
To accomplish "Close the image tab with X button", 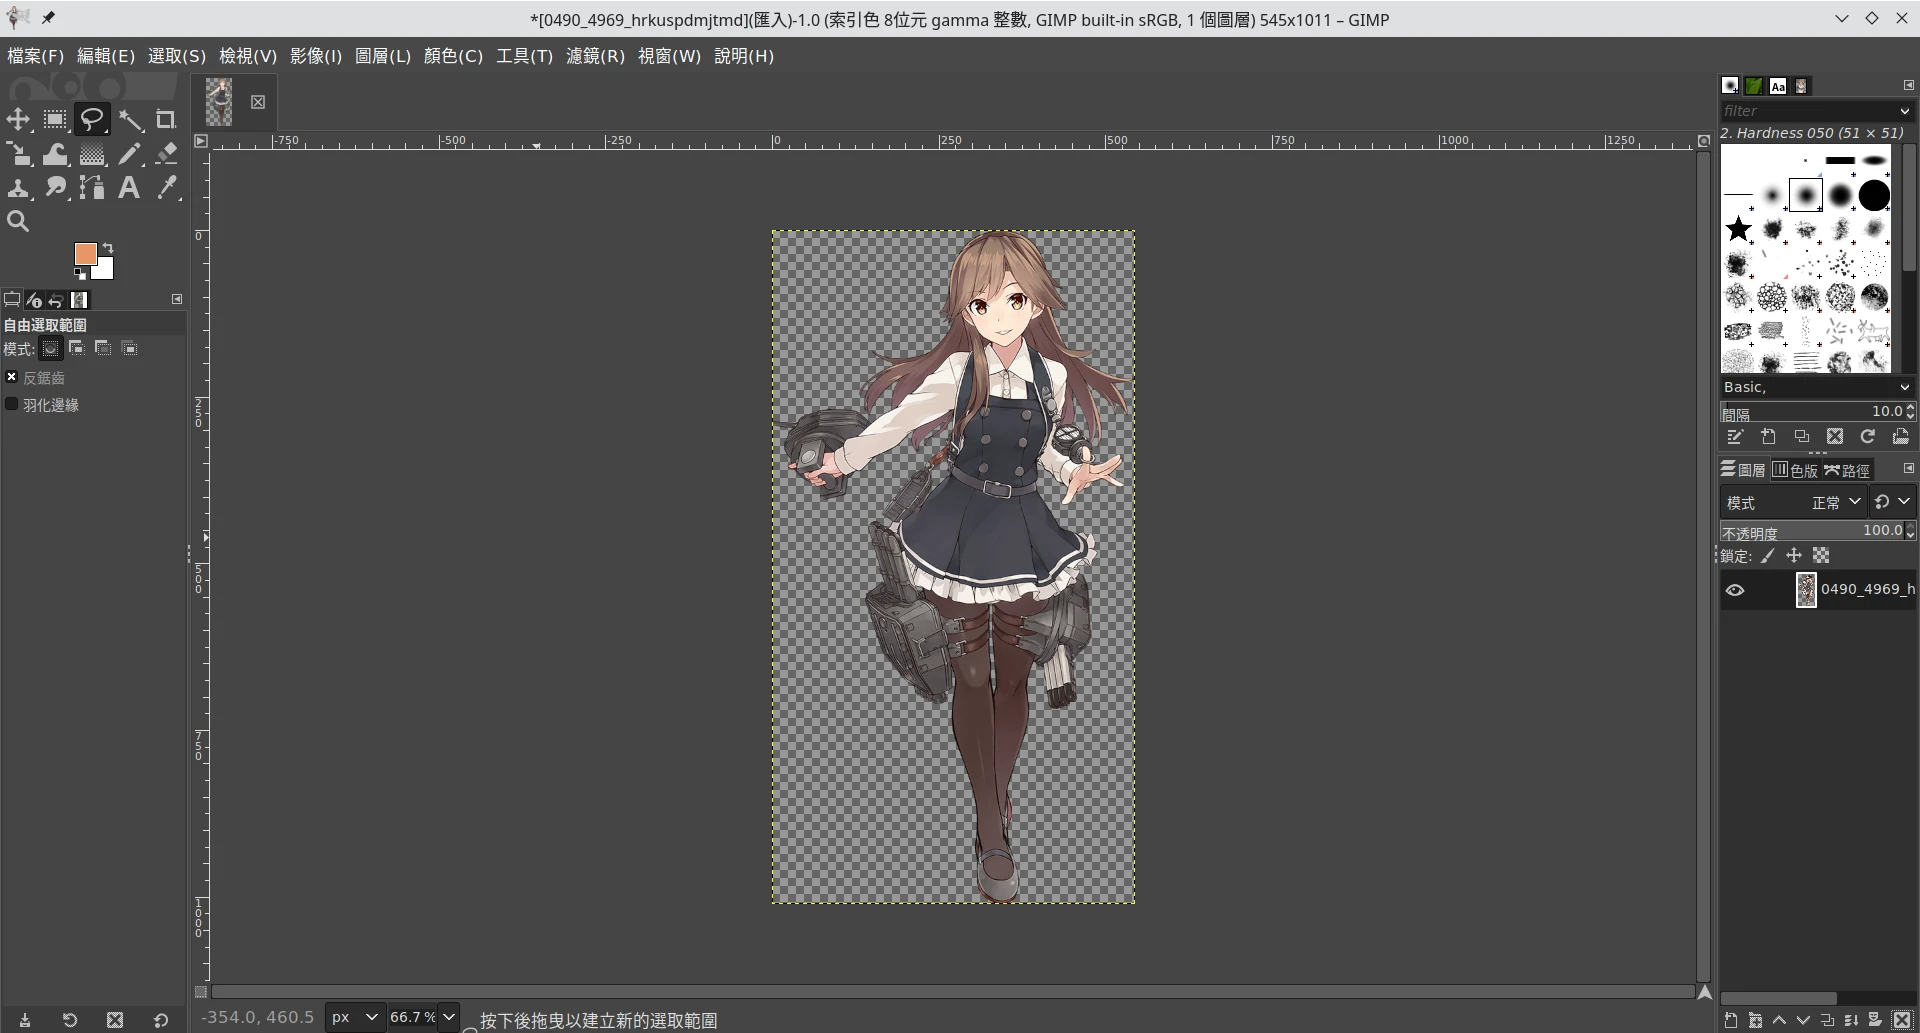I will click(x=258, y=102).
